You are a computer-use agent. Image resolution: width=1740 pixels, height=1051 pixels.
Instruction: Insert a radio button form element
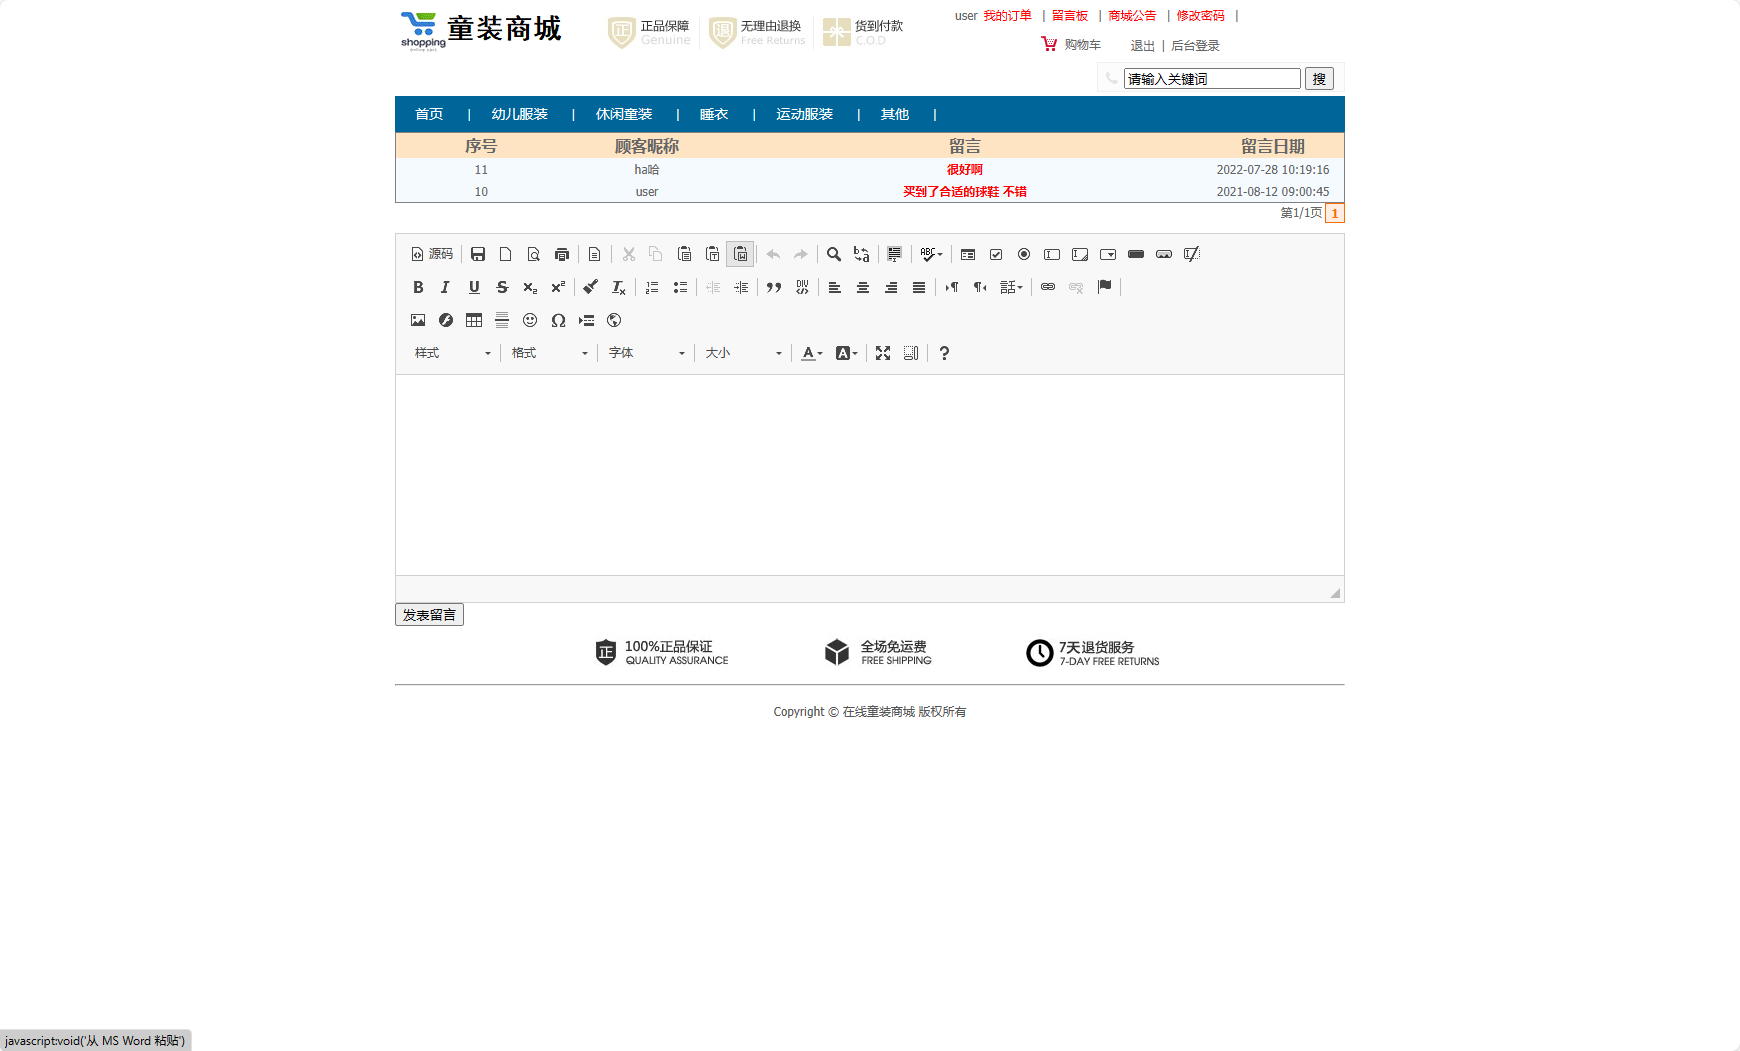[1024, 254]
